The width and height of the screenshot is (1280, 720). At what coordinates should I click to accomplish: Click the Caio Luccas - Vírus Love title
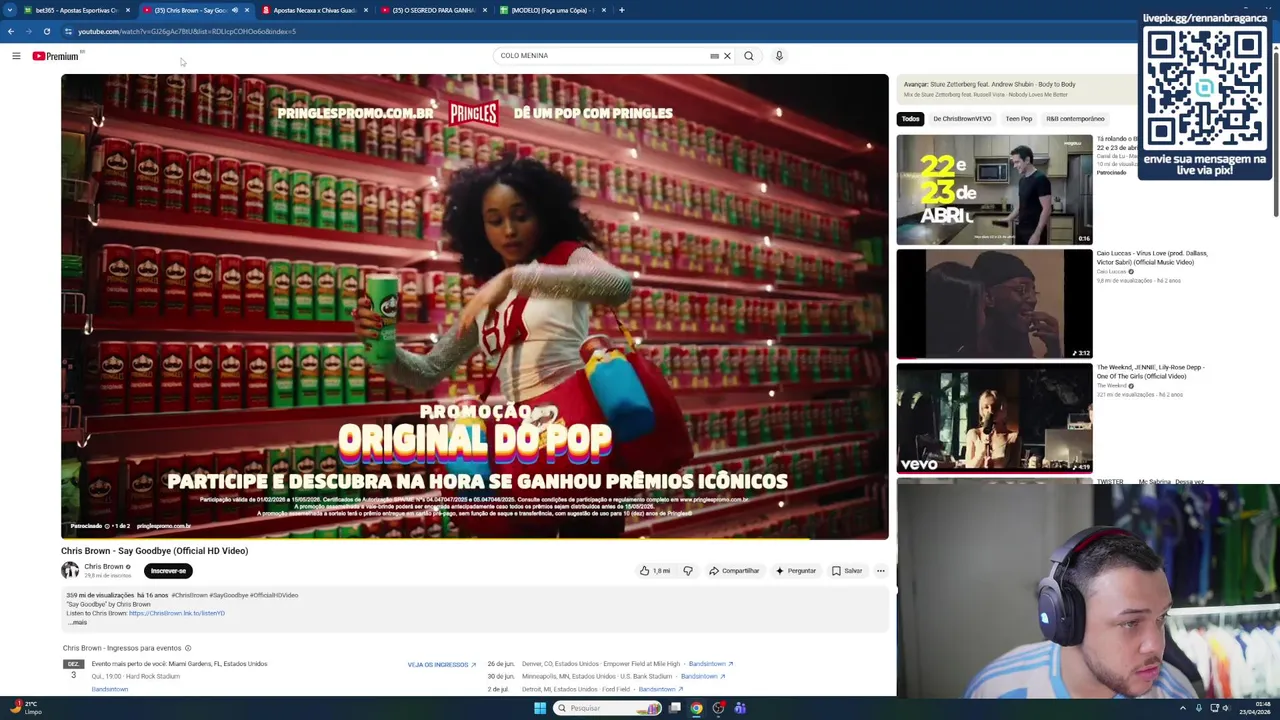(1152, 258)
